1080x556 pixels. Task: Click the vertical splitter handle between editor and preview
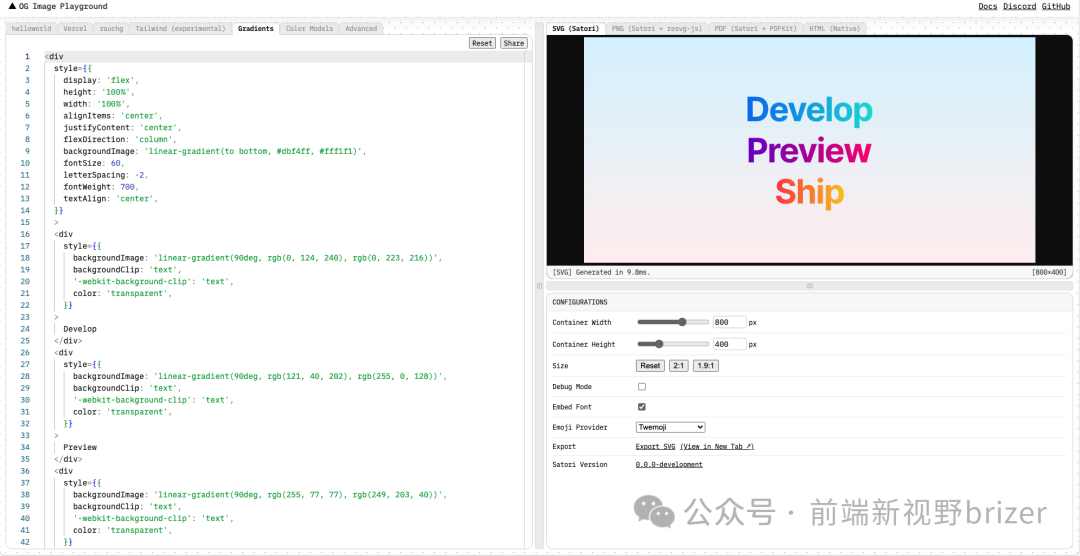coord(539,285)
